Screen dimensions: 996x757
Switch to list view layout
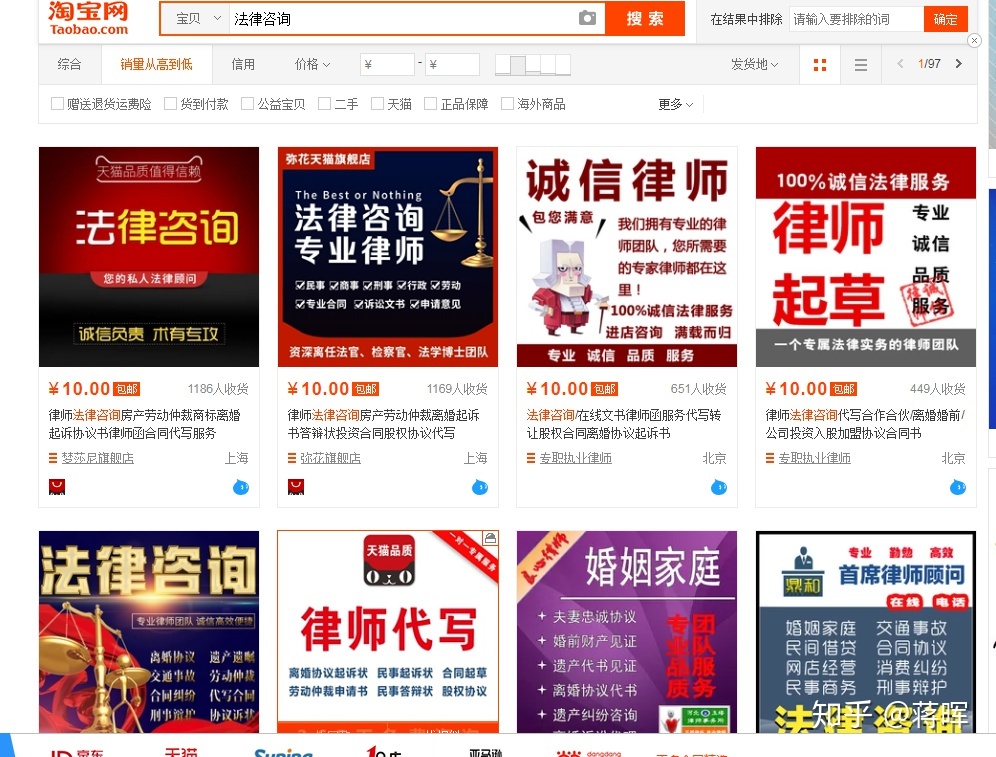tap(860, 63)
